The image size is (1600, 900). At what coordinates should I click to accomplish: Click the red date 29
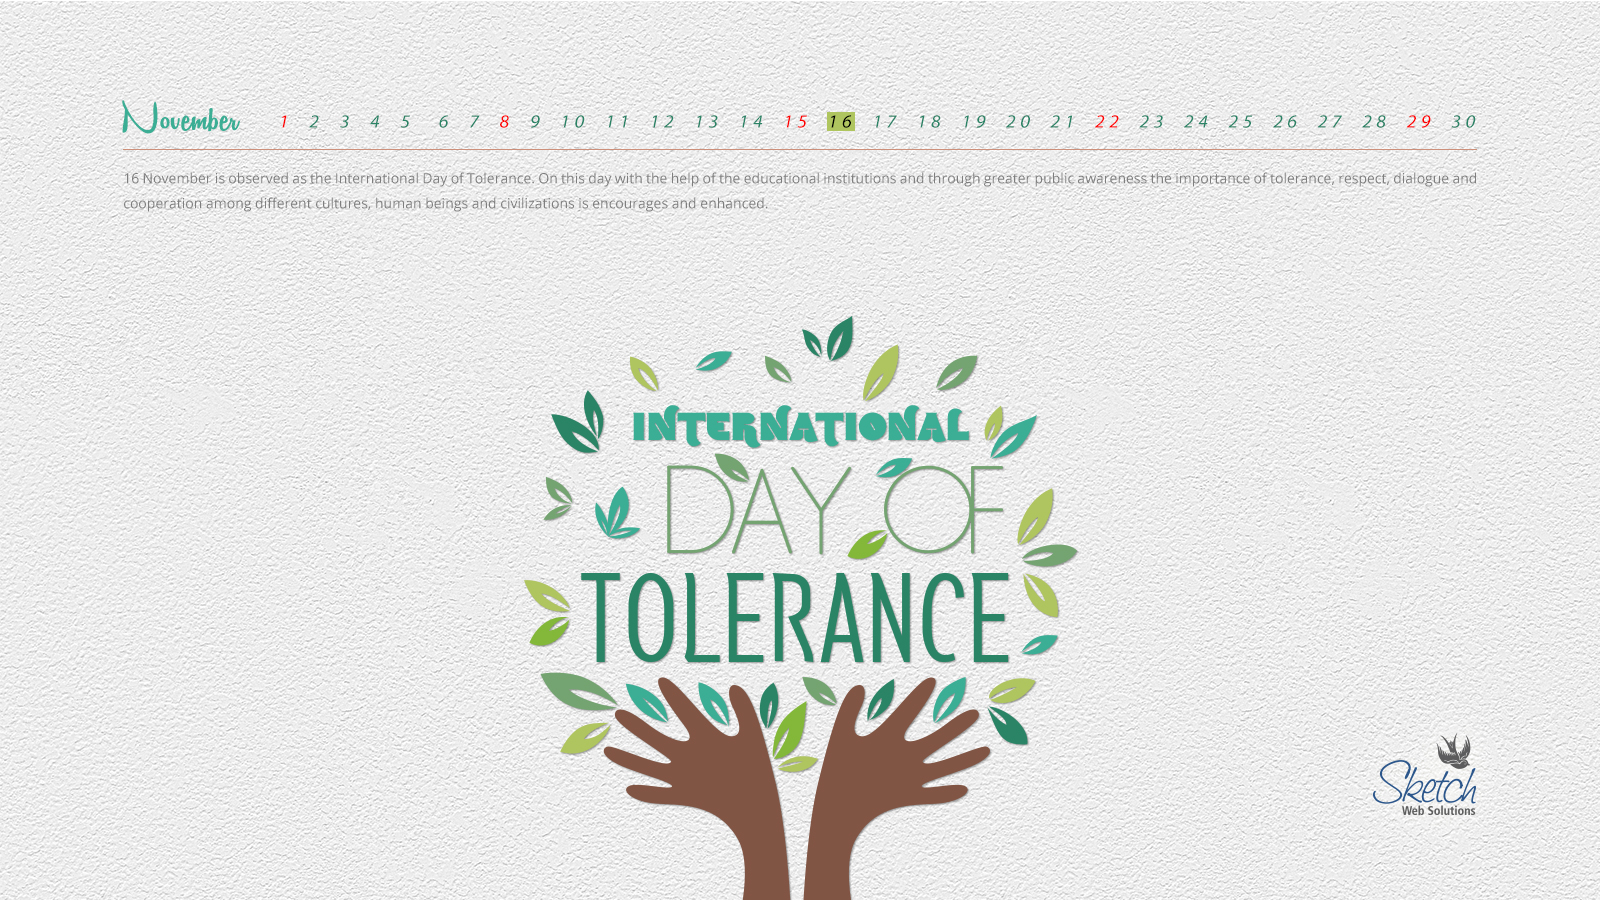pyautogui.click(x=1420, y=122)
